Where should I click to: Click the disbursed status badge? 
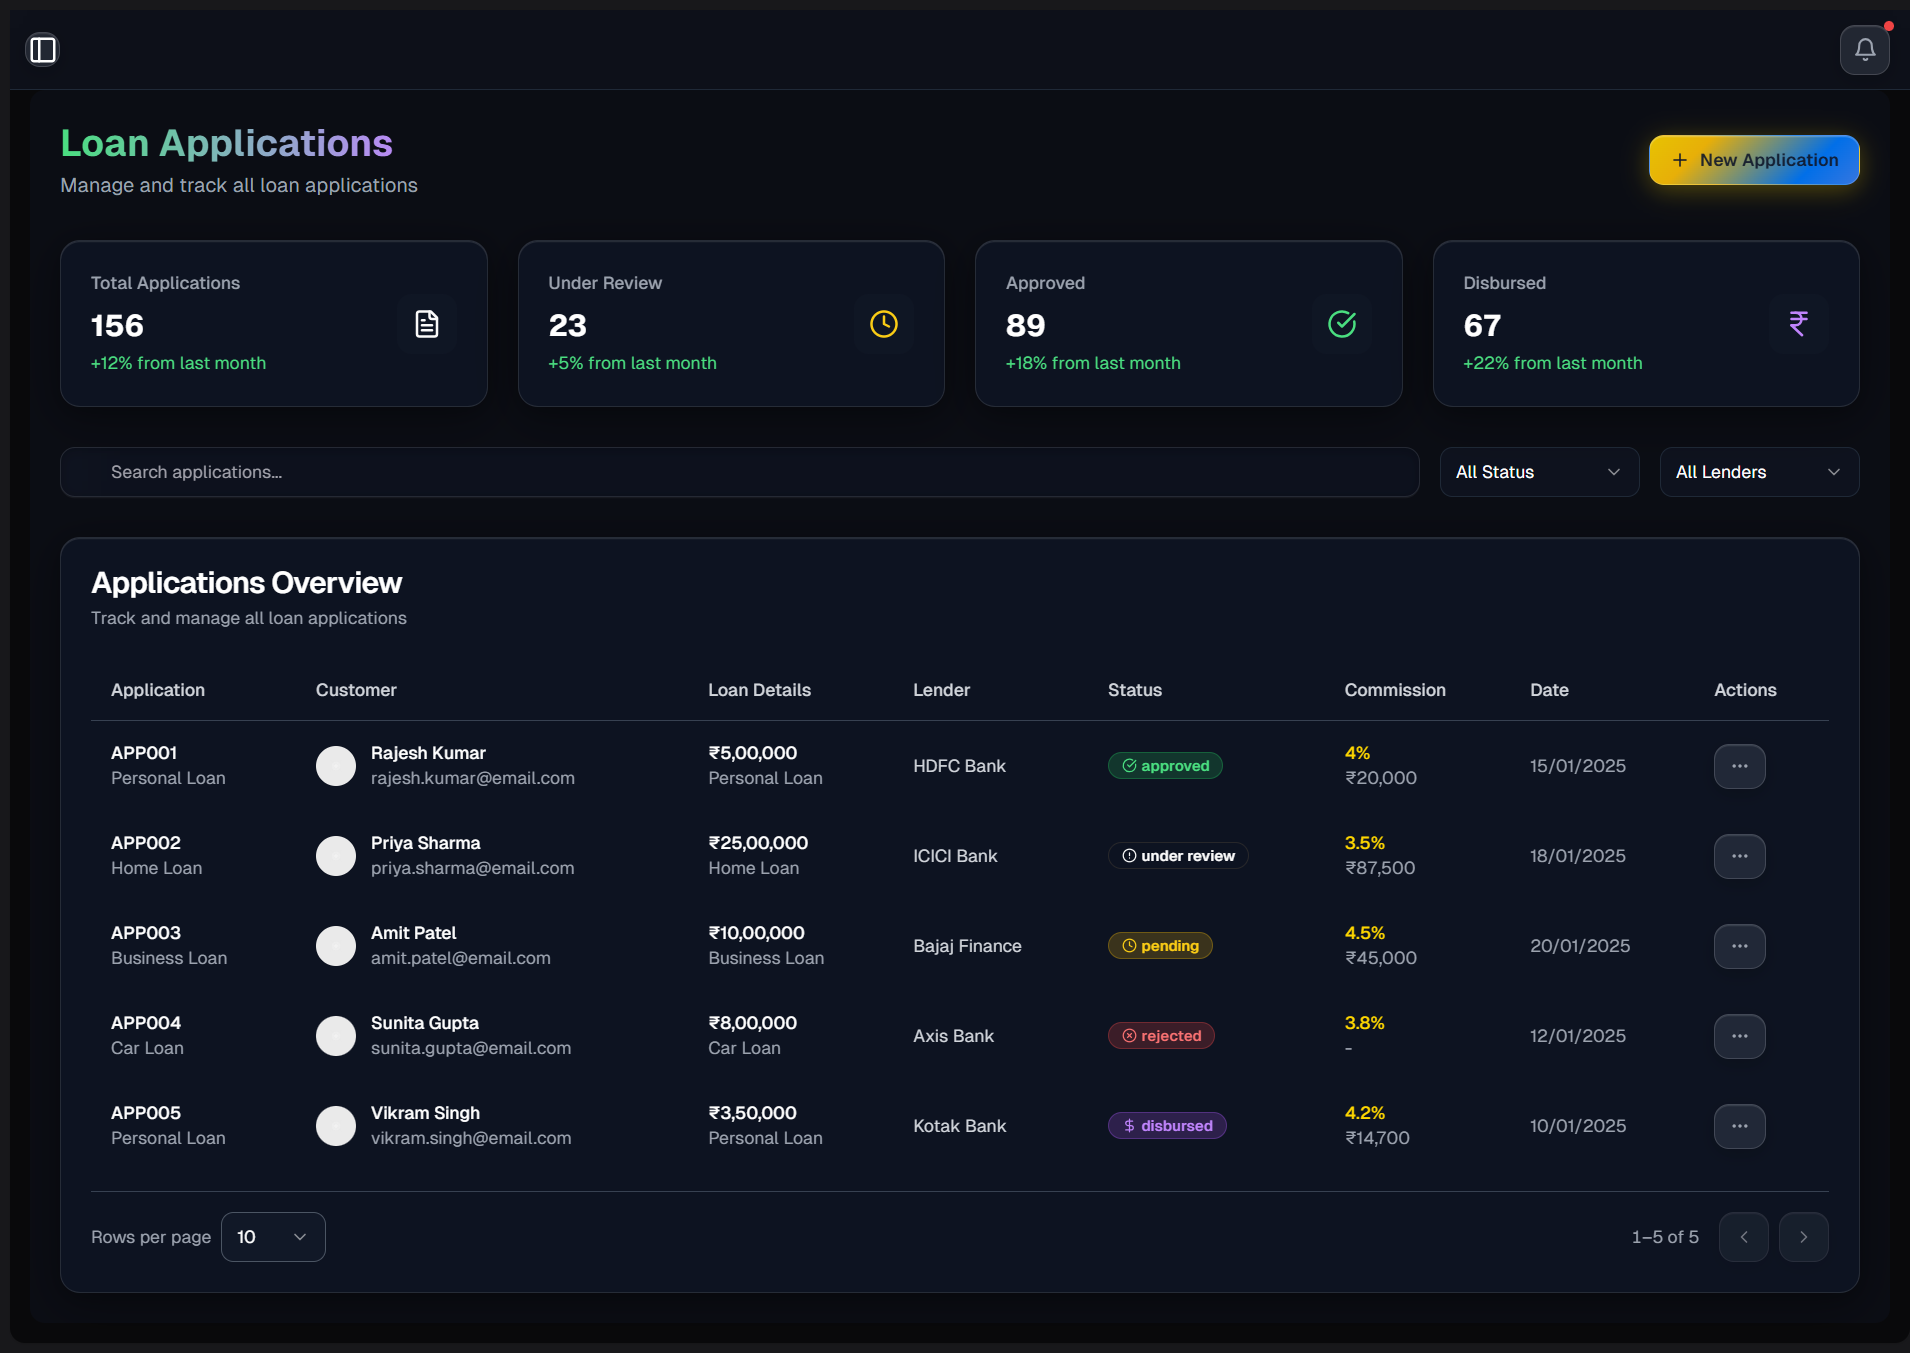coord(1167,1126)
